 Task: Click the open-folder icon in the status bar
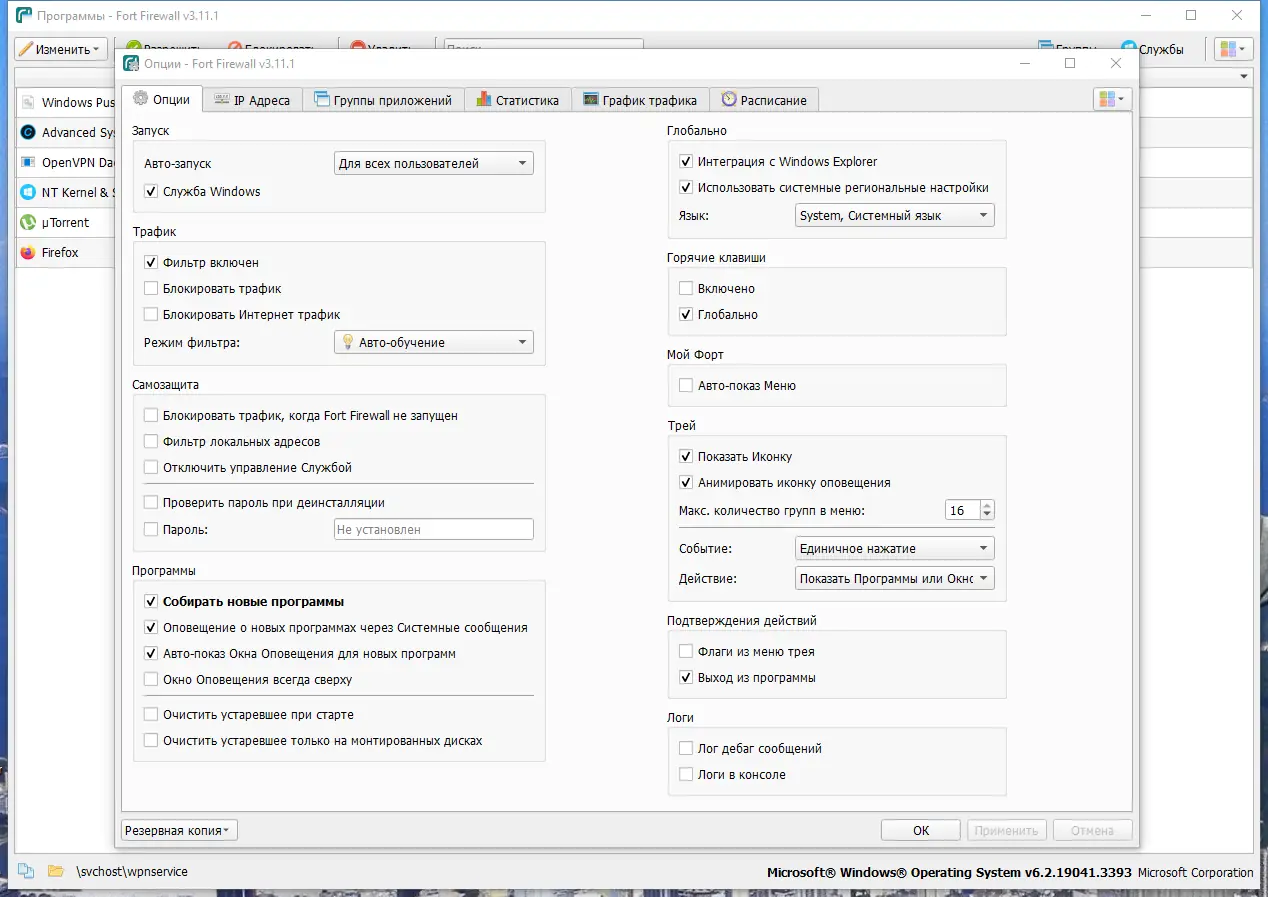56,871
